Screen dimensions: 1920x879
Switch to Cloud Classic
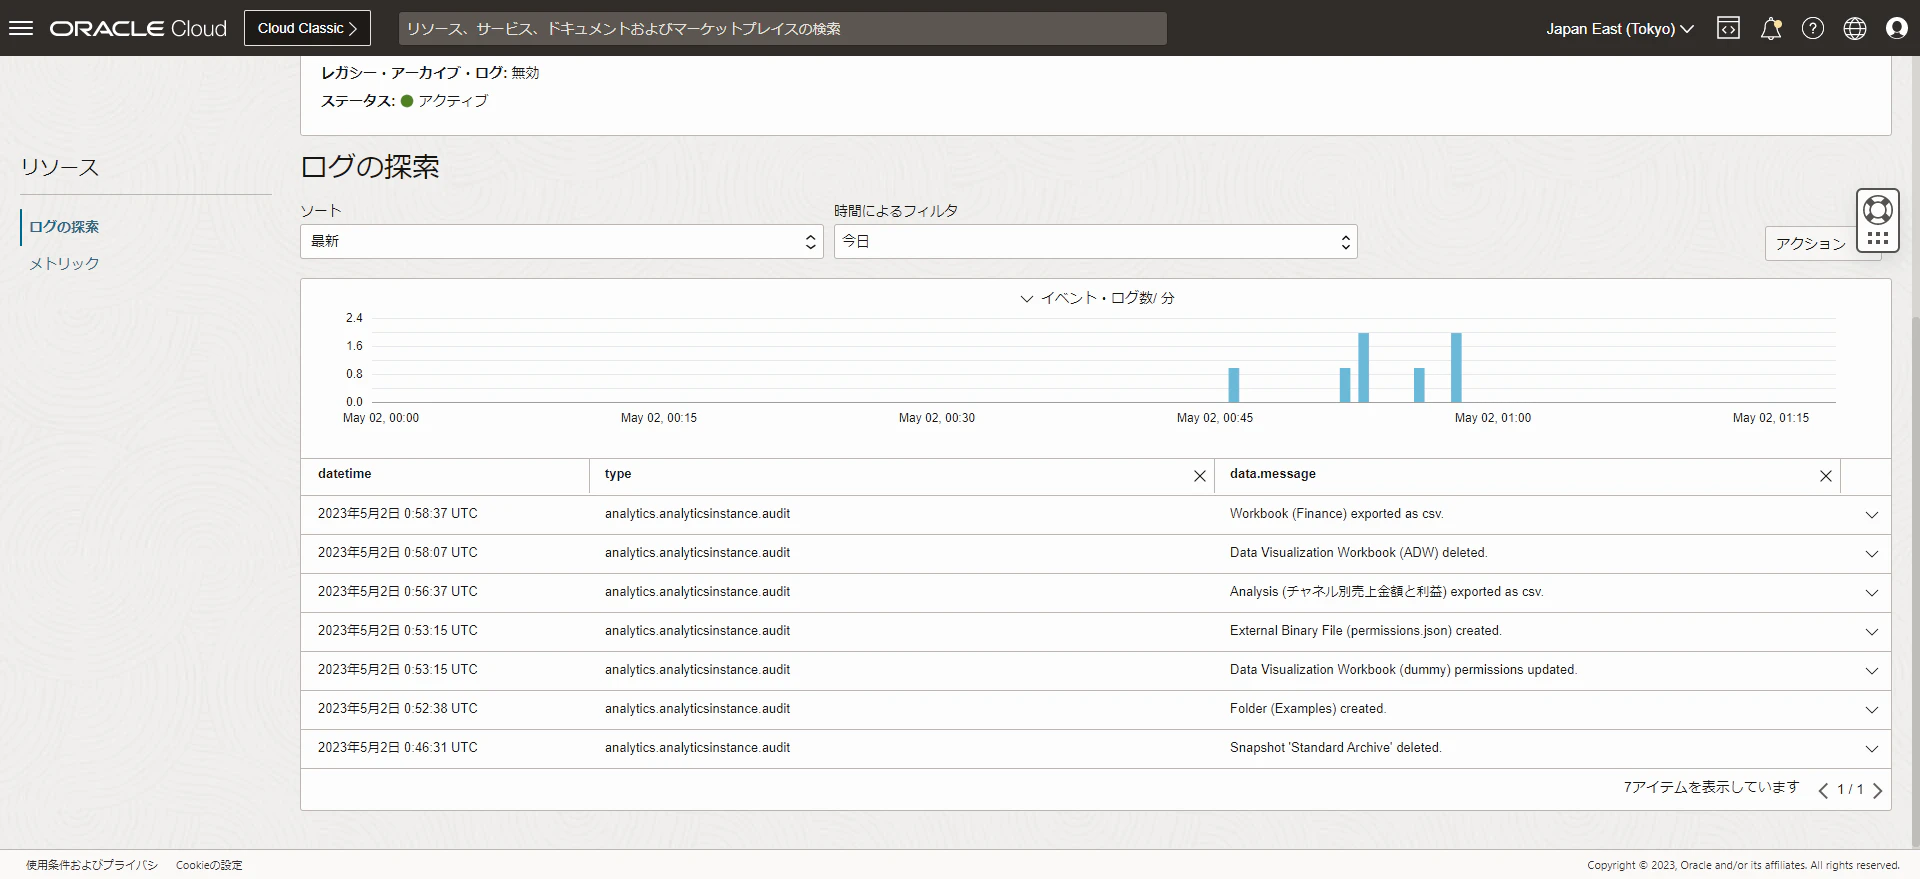pyautogui.click(x=307, y=28)
